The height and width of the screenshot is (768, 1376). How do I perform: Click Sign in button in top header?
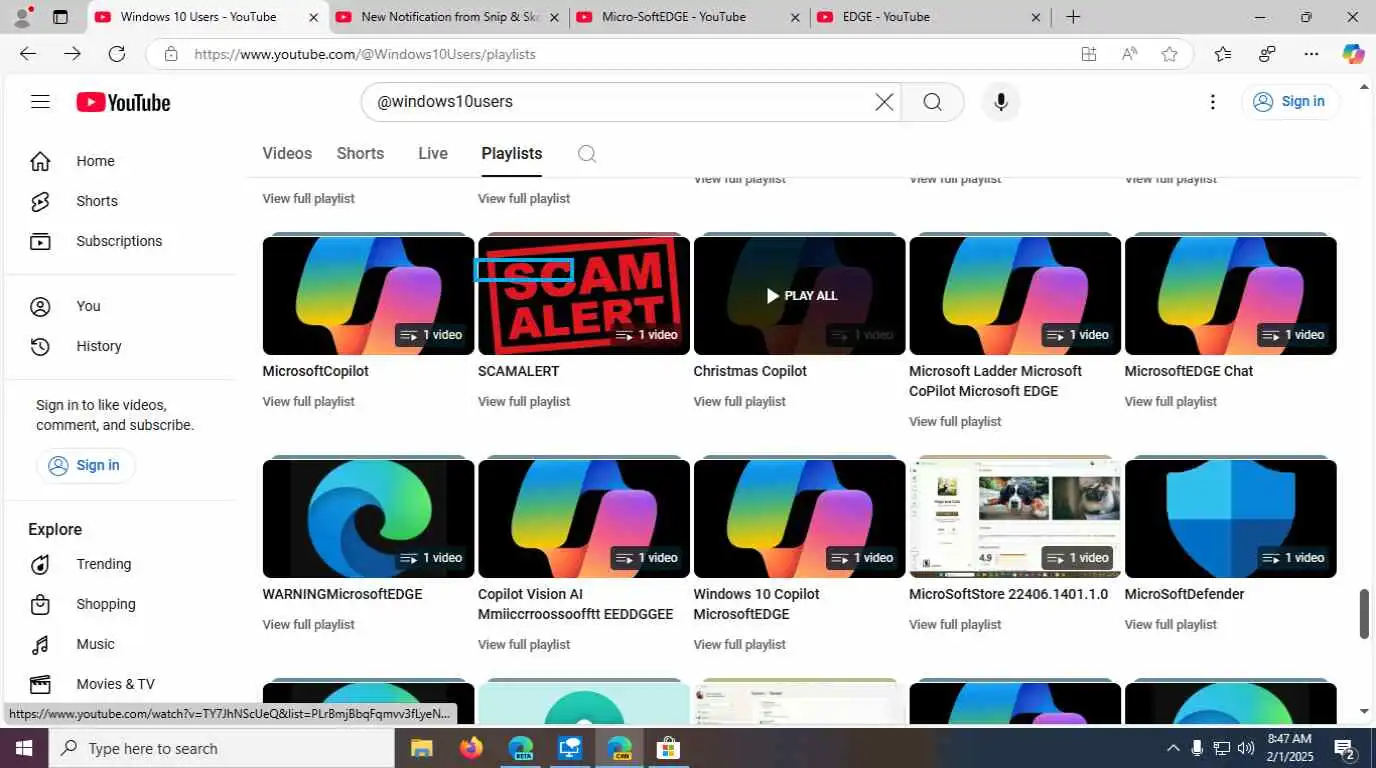point(1290,101)
